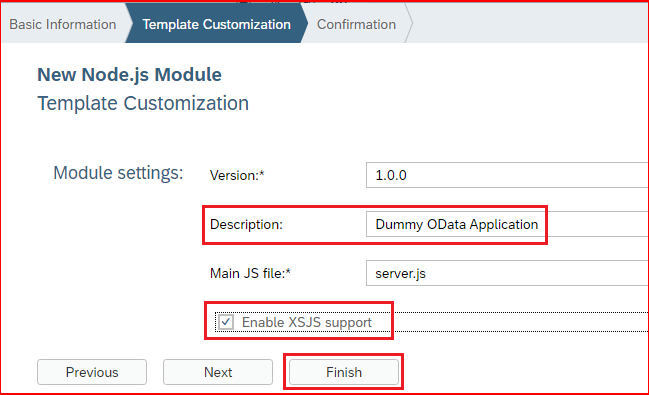Image resolution: width=649 pixels, height=395 pixels.
Task: Click the Main JS file:* label
Action: [x=250, y=273]
